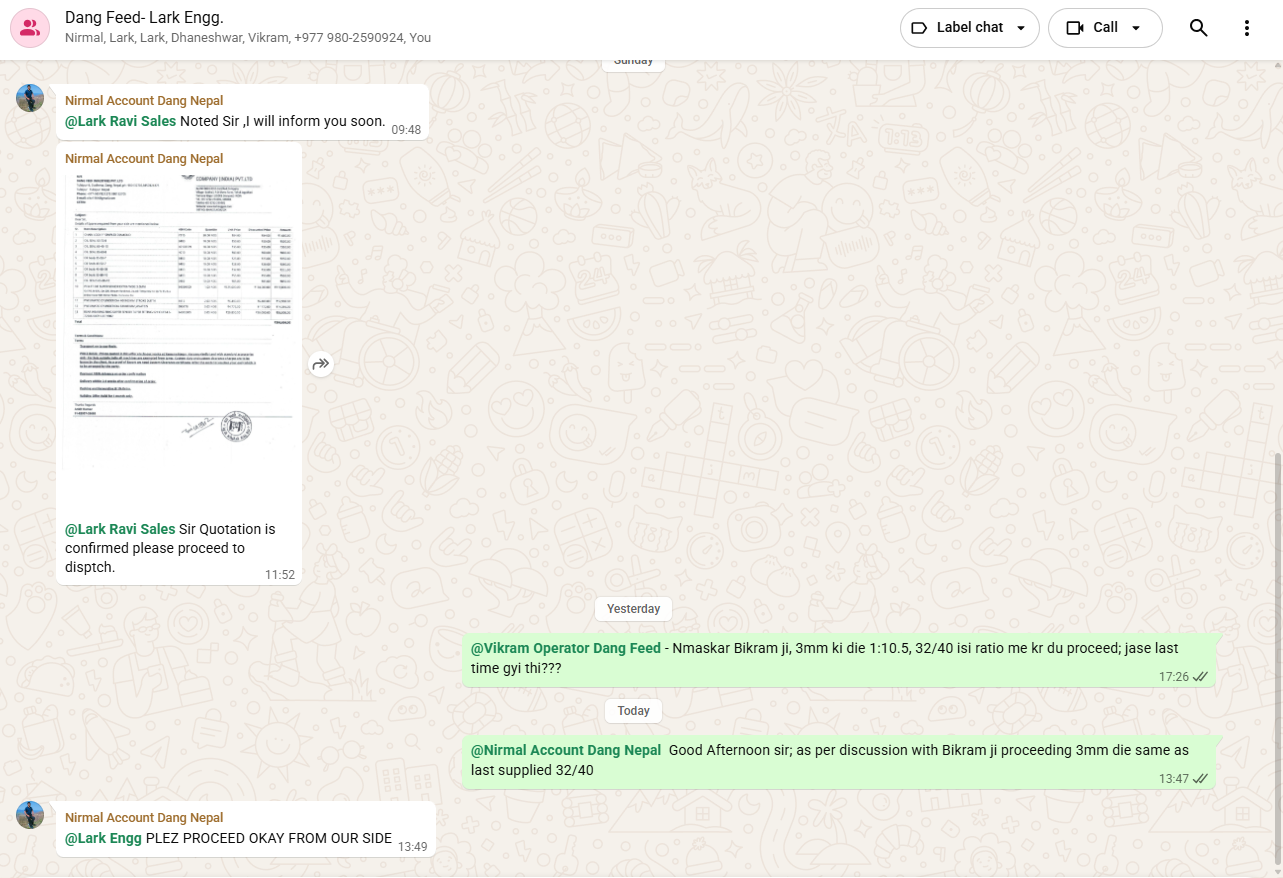
Task: Click the Yesterday date separator chip
Action: coord(633,609)
